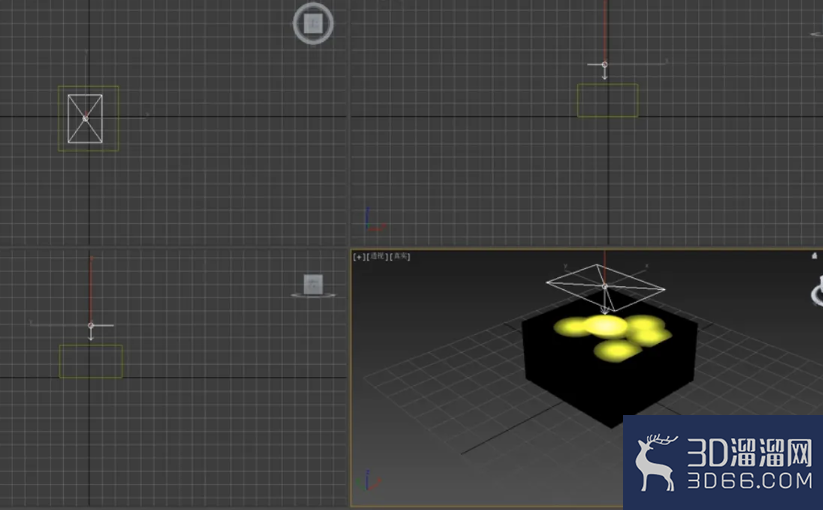Open the 透视 point-of-view viewport menu
823x510 pixels.
377,256
